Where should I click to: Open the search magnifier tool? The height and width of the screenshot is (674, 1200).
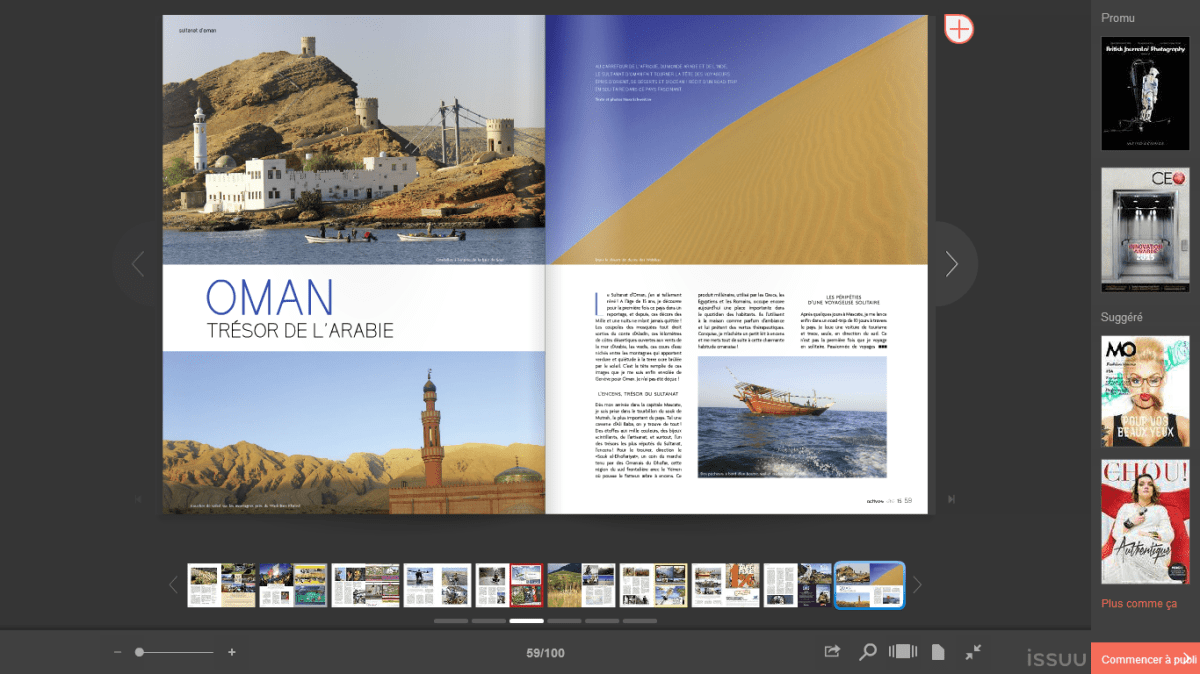868,652
